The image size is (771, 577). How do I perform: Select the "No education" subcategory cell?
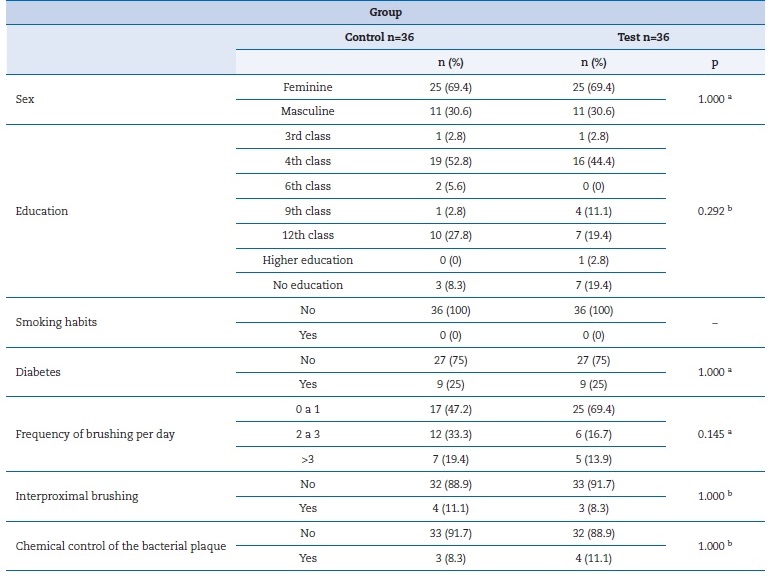point(307,285)
